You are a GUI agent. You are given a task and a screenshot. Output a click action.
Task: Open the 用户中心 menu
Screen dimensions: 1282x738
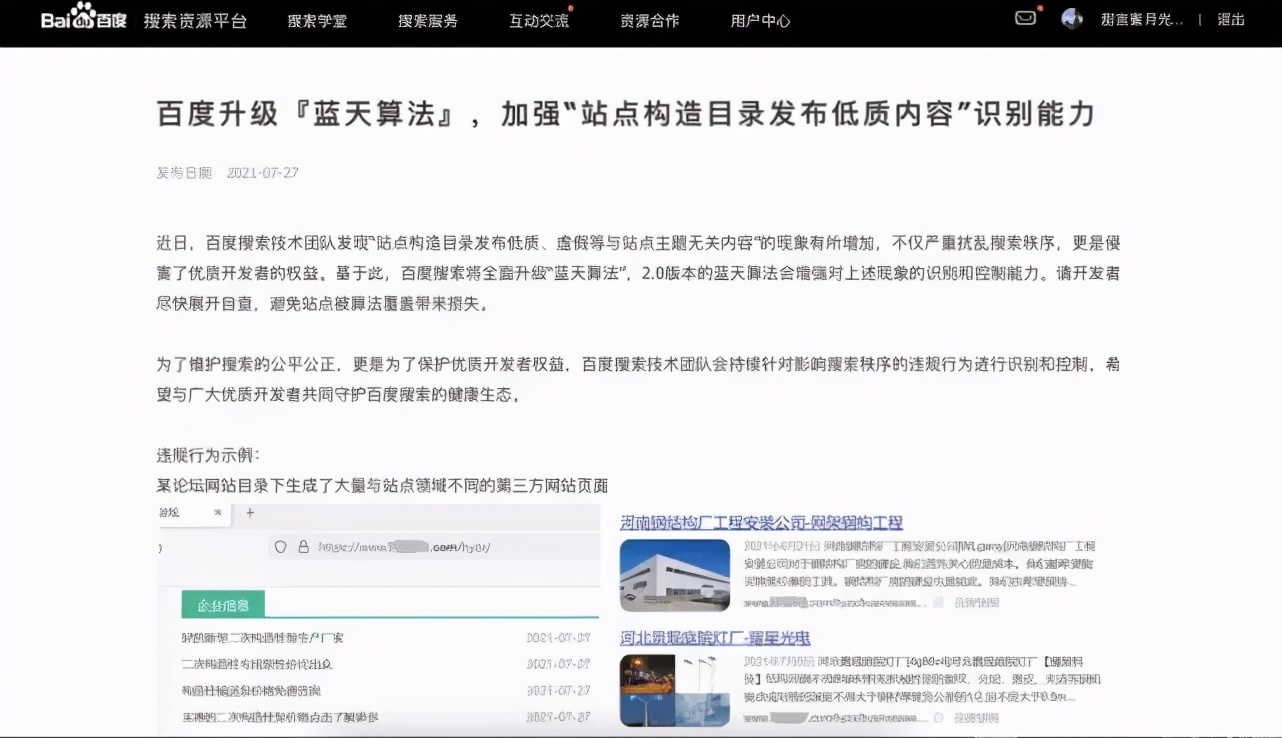(761, 21)
